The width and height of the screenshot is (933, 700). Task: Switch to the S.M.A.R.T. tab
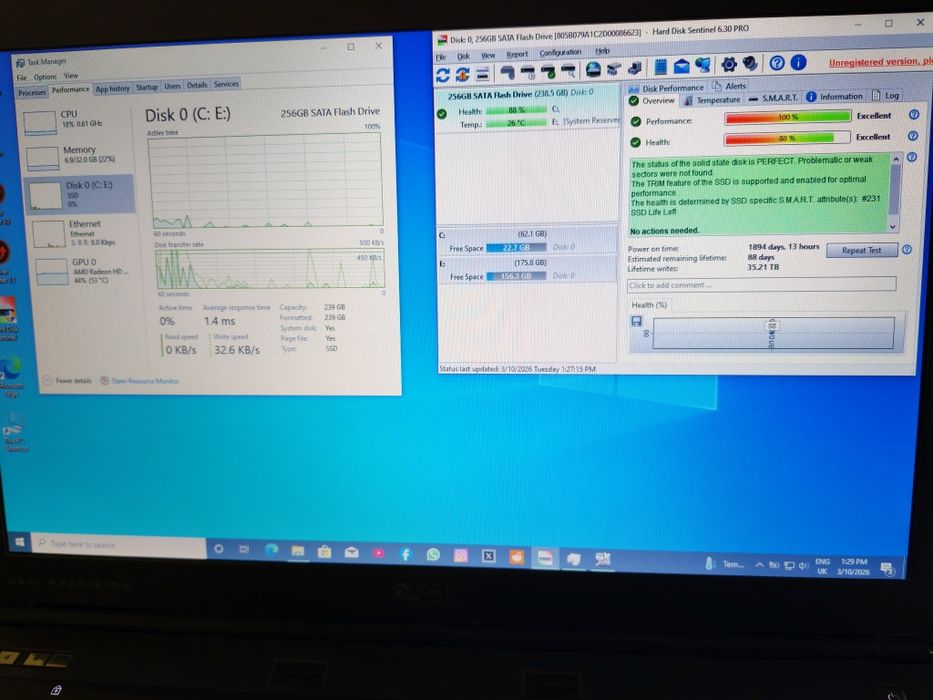tap(774, 98)
